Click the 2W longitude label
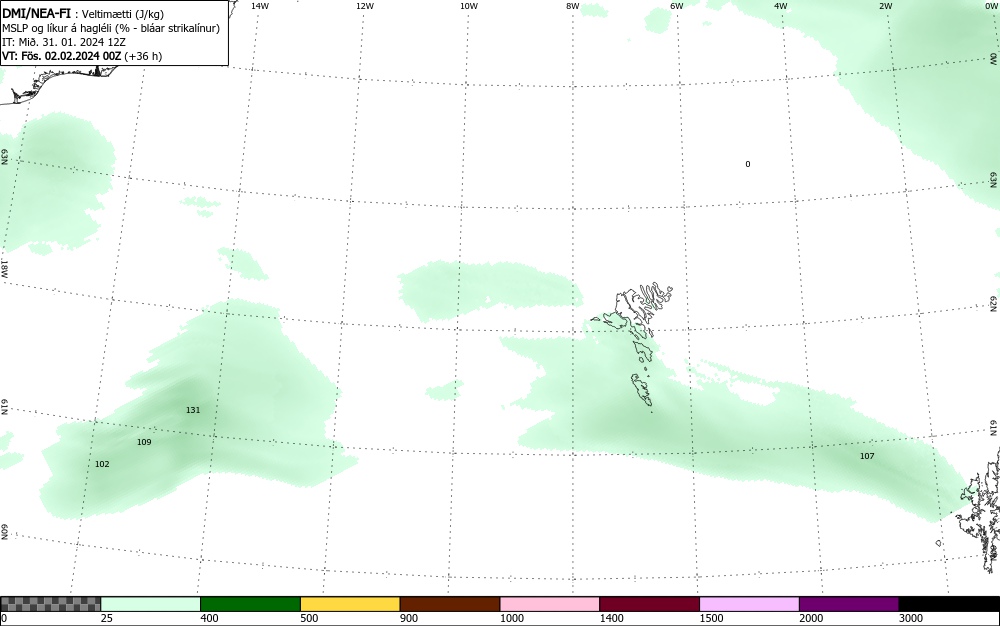The image size is (1000, 626). (885, 6)
